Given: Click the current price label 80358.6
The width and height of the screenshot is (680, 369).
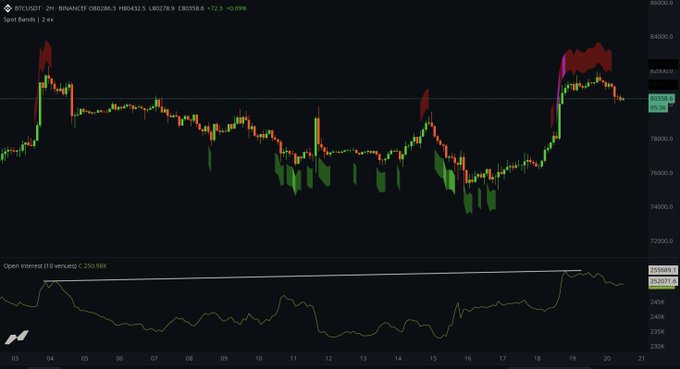Looking at the screenshot, I should [661, 99].
